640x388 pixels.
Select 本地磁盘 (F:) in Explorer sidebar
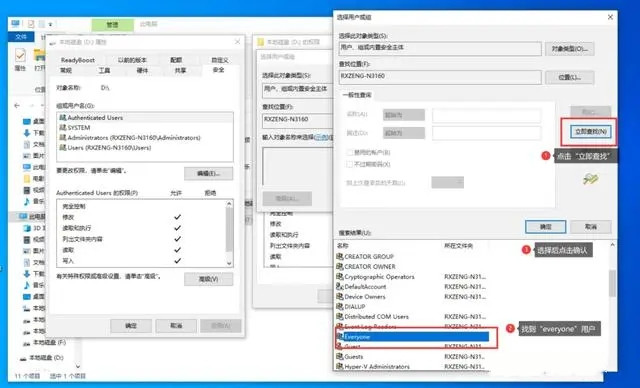click(x=50, y=342)
